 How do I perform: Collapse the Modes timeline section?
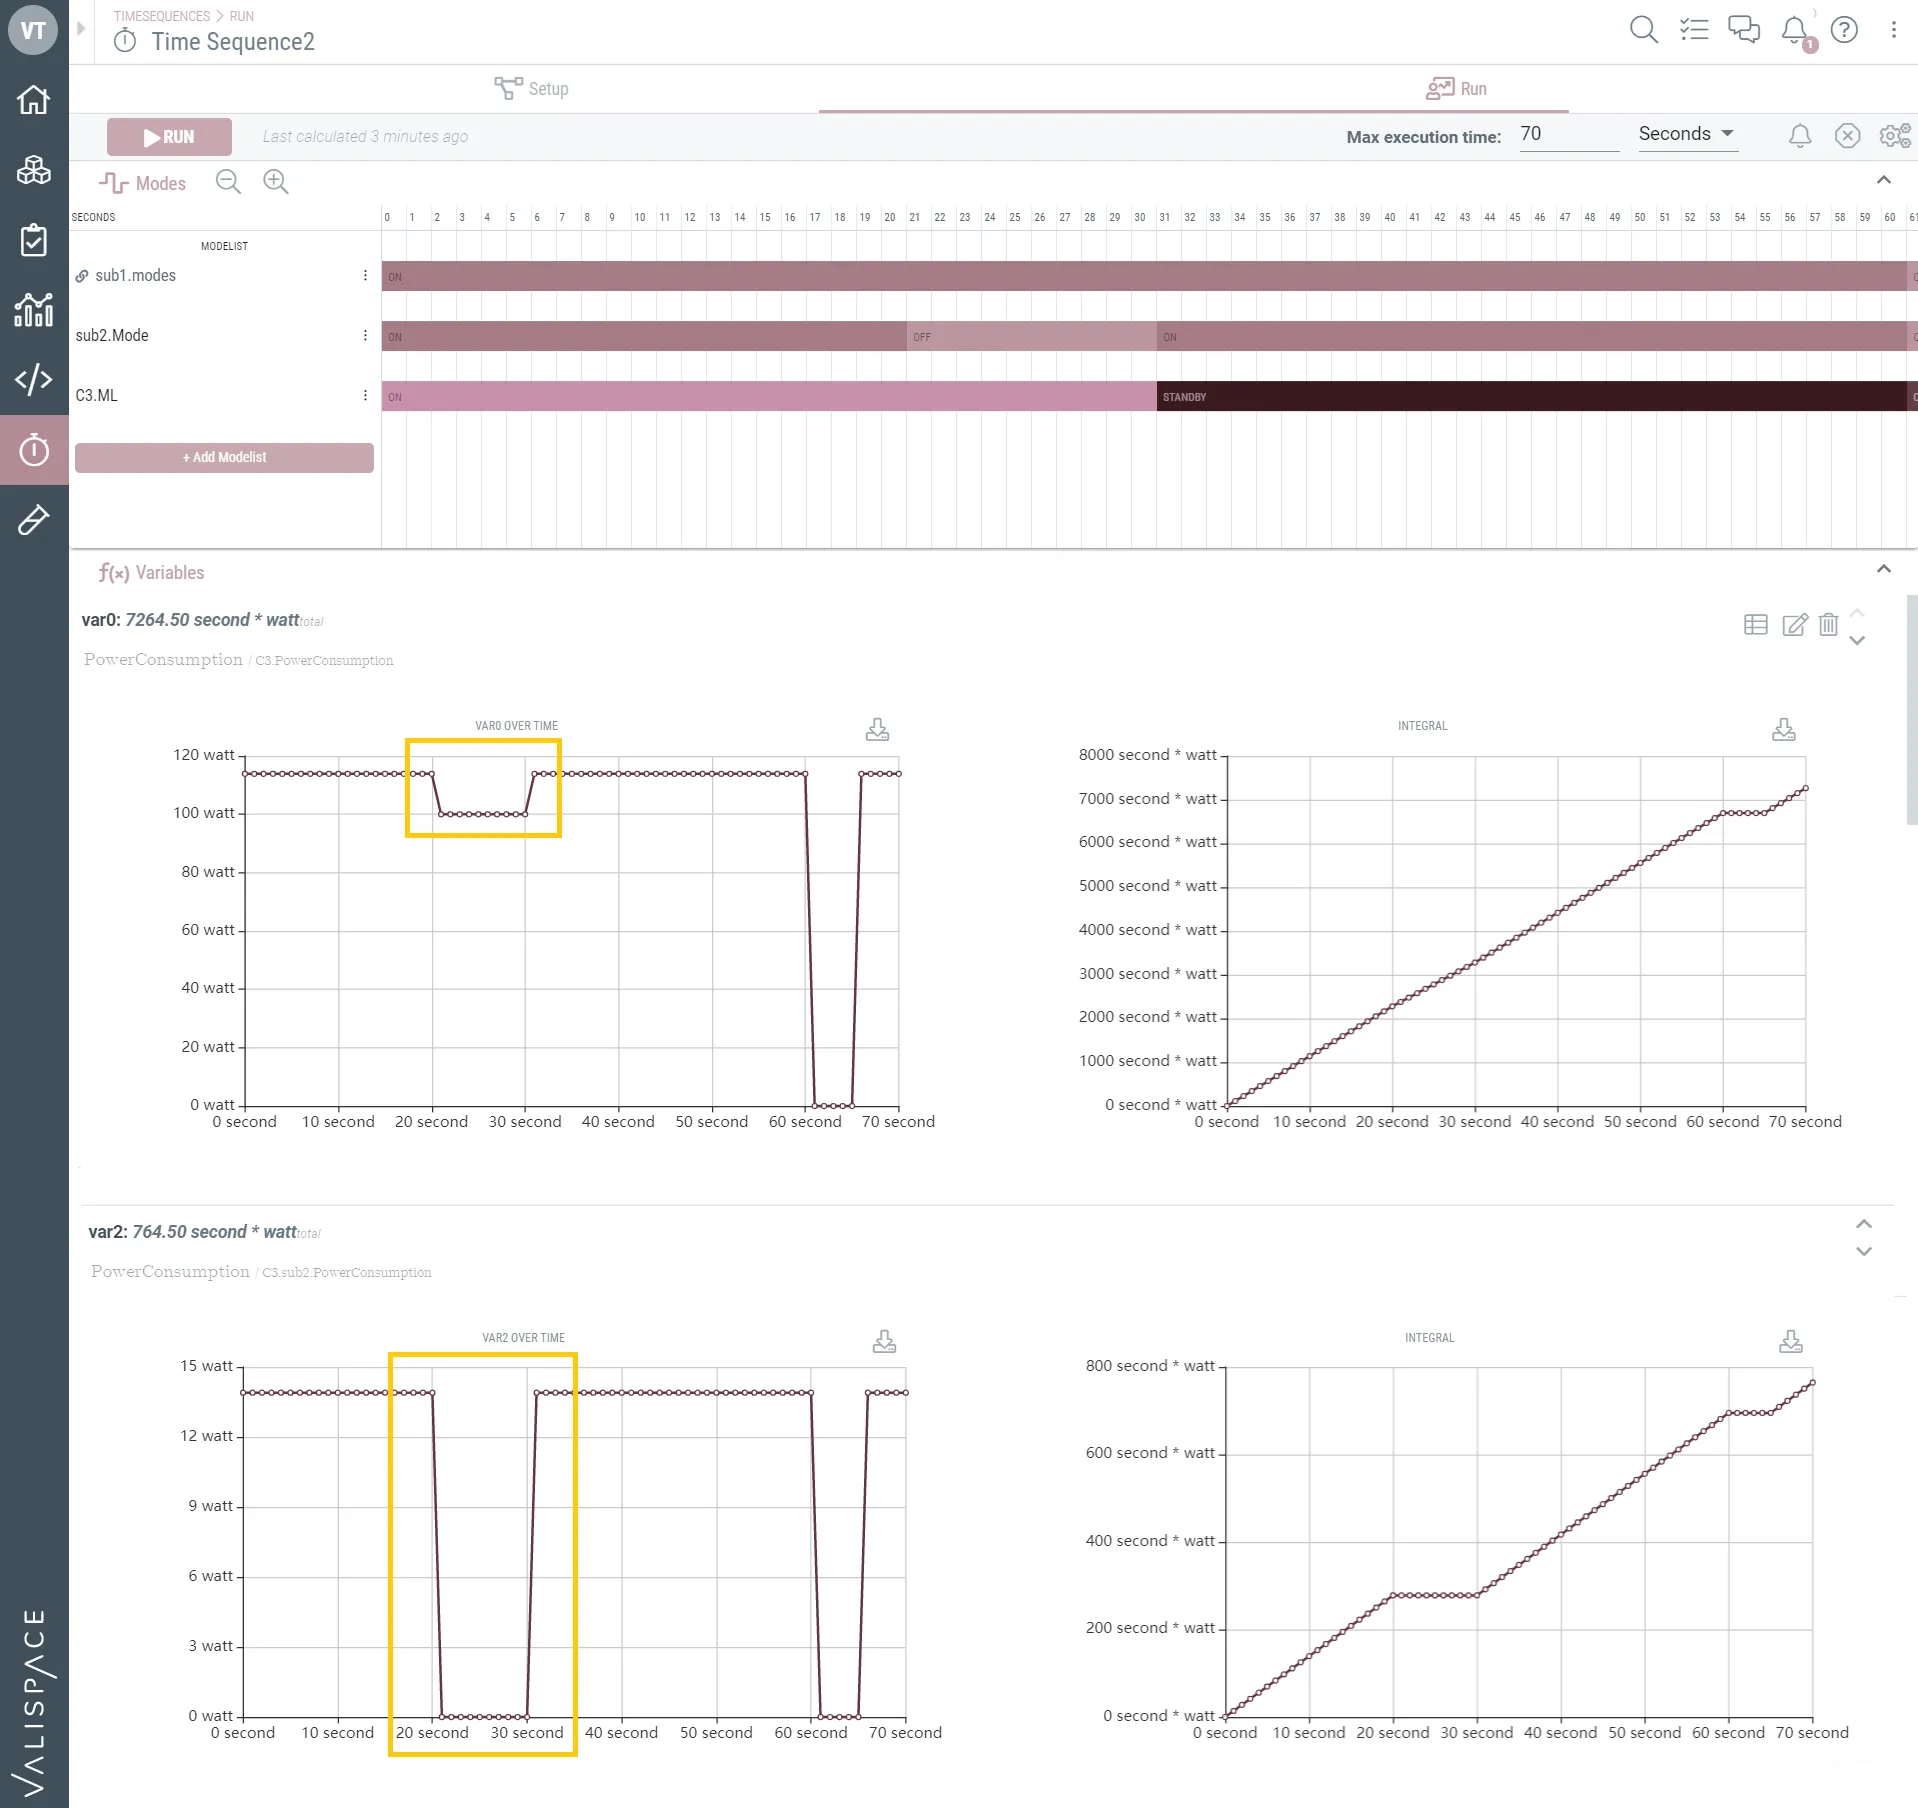pyautogui.click(x=1883, y=180)
